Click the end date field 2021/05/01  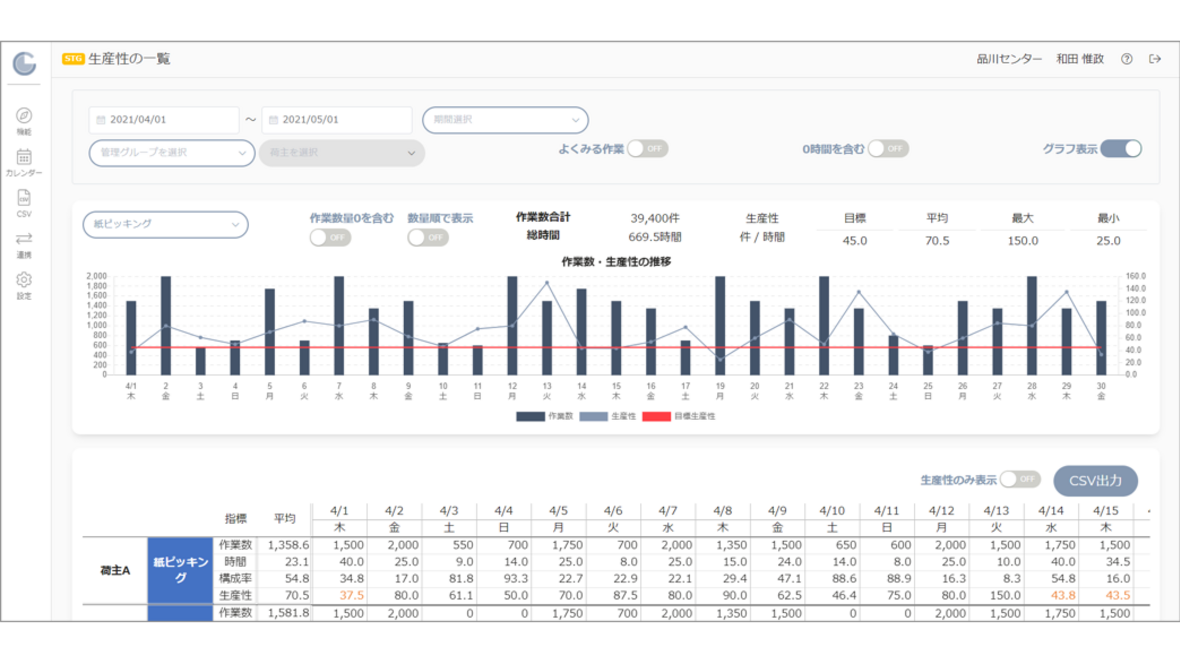pos(336,120)
